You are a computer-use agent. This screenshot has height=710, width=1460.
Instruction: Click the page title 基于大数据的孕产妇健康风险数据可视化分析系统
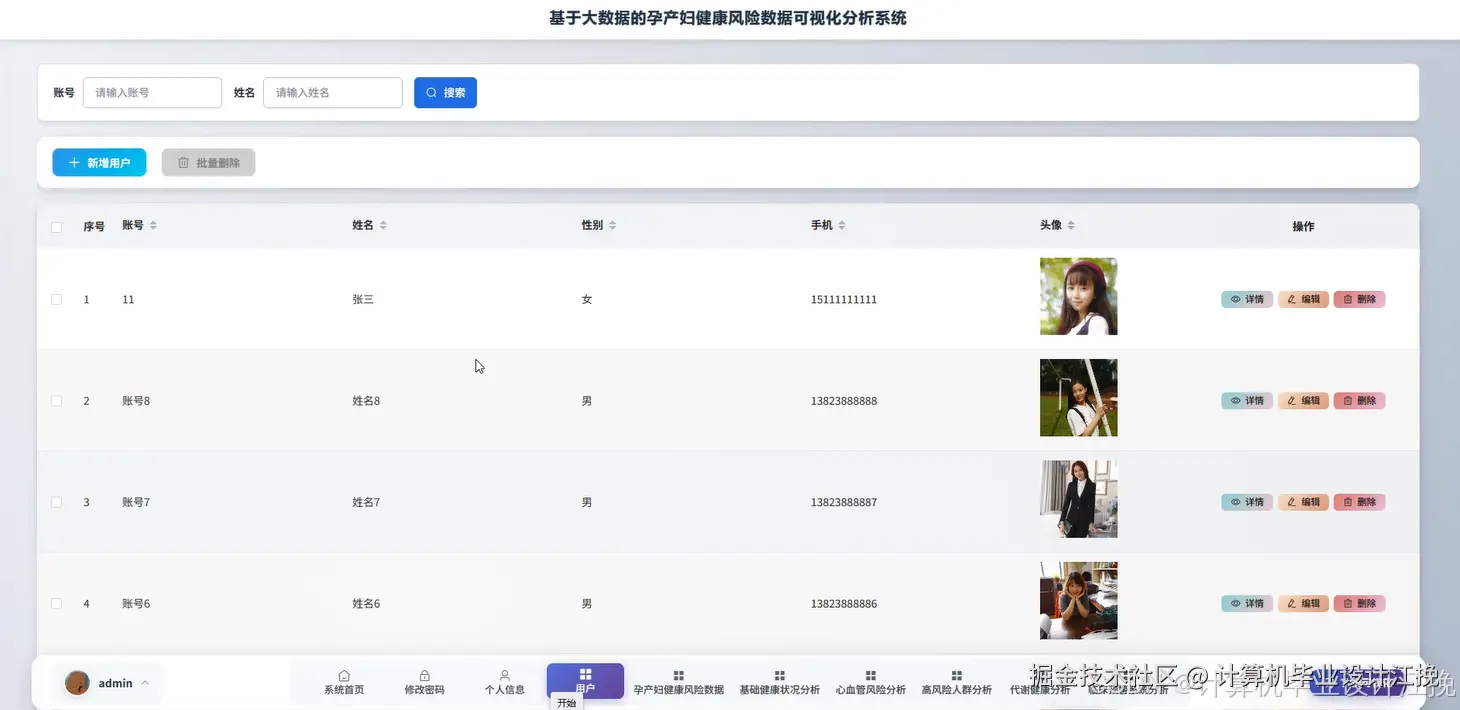[728, 18]
